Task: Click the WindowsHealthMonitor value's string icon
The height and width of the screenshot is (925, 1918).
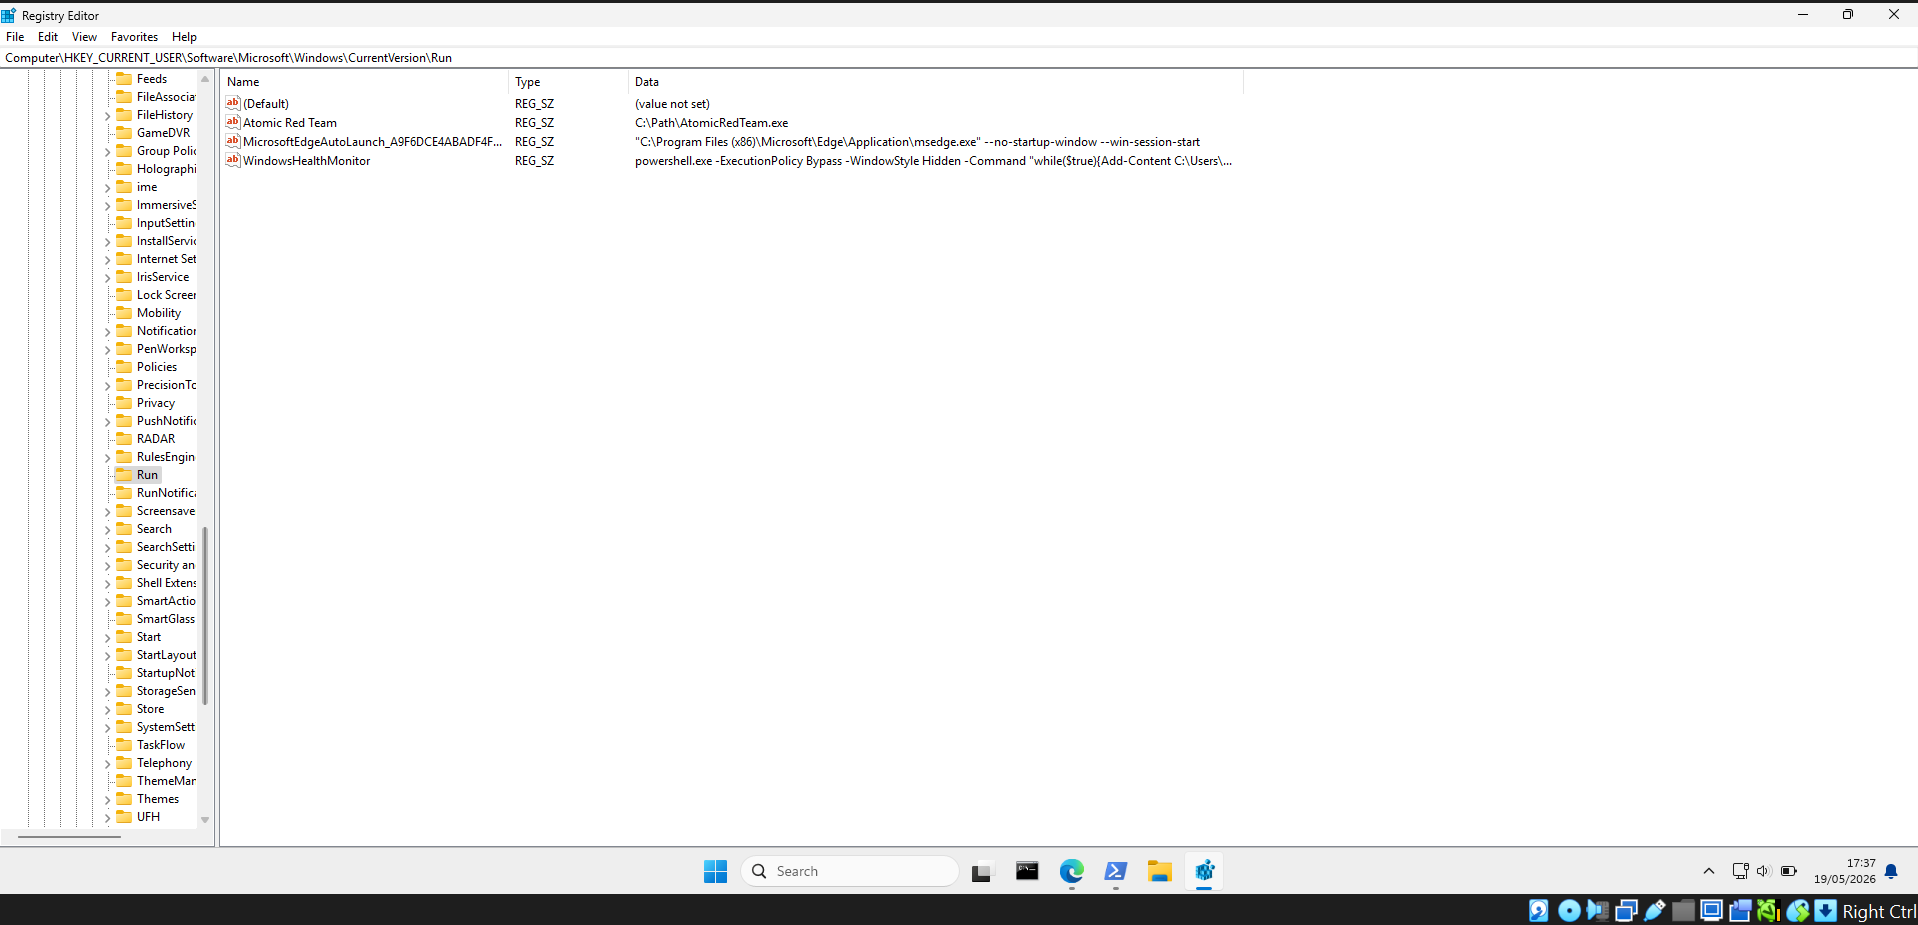Action: click(233, 160)
